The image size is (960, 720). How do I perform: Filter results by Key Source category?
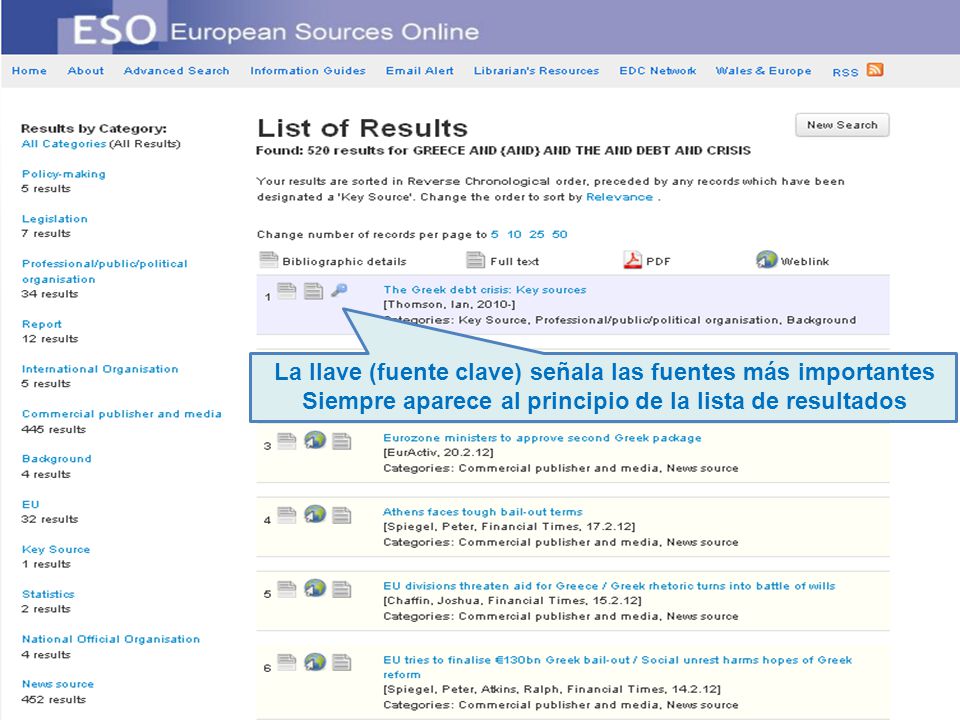(x=56, y=549)
